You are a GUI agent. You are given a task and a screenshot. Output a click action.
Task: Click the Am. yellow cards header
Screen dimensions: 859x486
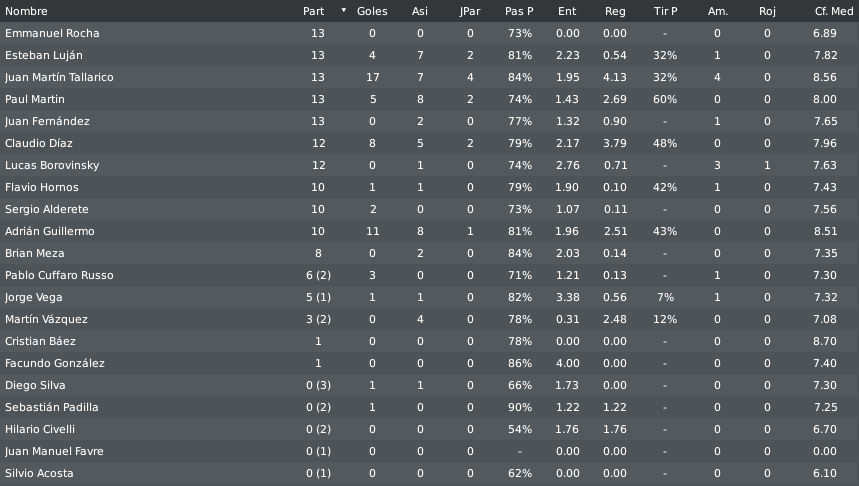pyautogui.click(x=718, y=11)
